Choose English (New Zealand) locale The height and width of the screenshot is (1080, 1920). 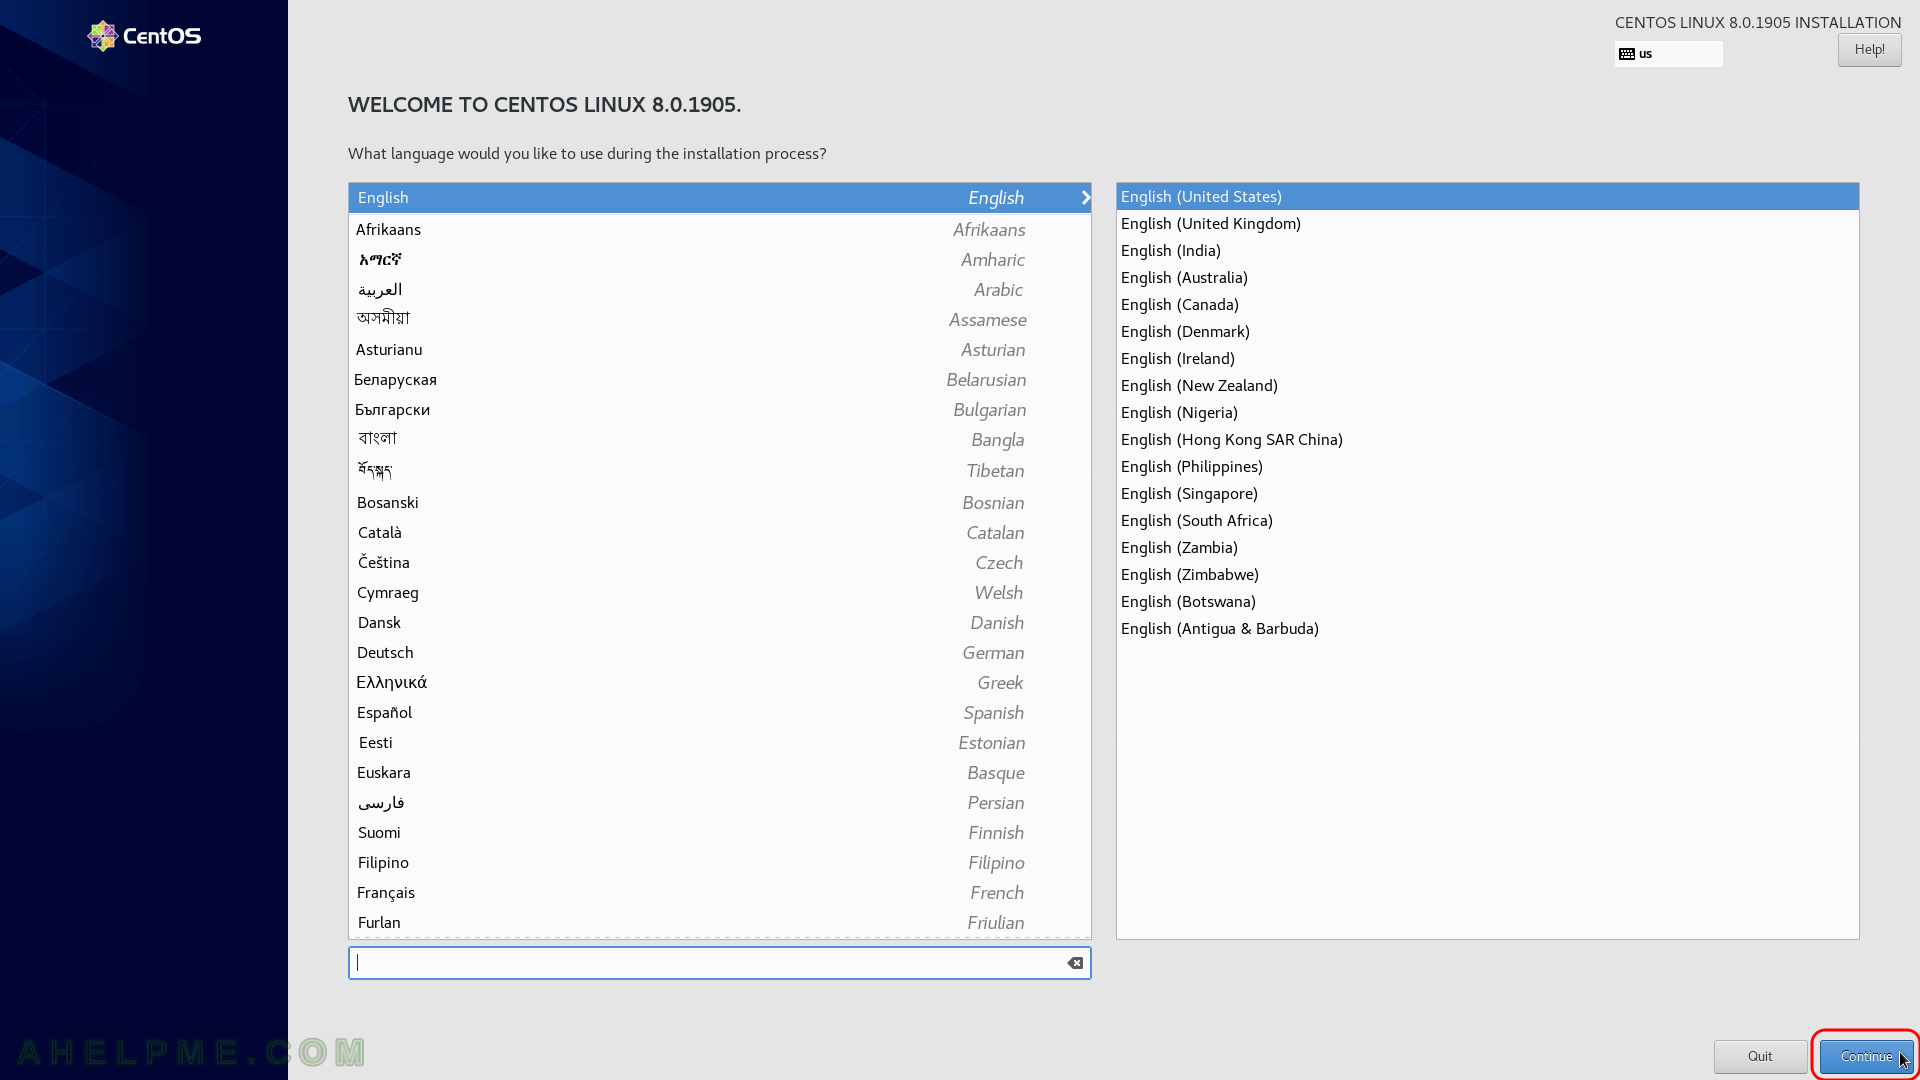click(x=1487, y=386)
